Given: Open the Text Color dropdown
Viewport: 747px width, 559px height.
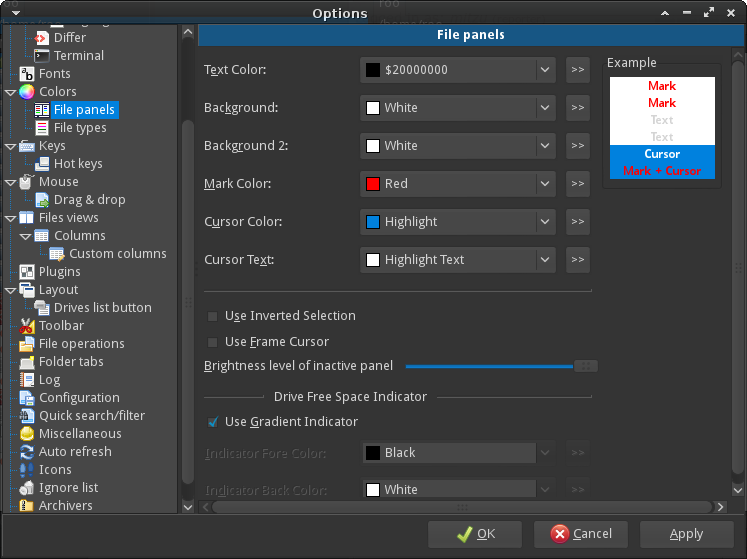Looking at the screenshot, I should click(x=545, y=70).
